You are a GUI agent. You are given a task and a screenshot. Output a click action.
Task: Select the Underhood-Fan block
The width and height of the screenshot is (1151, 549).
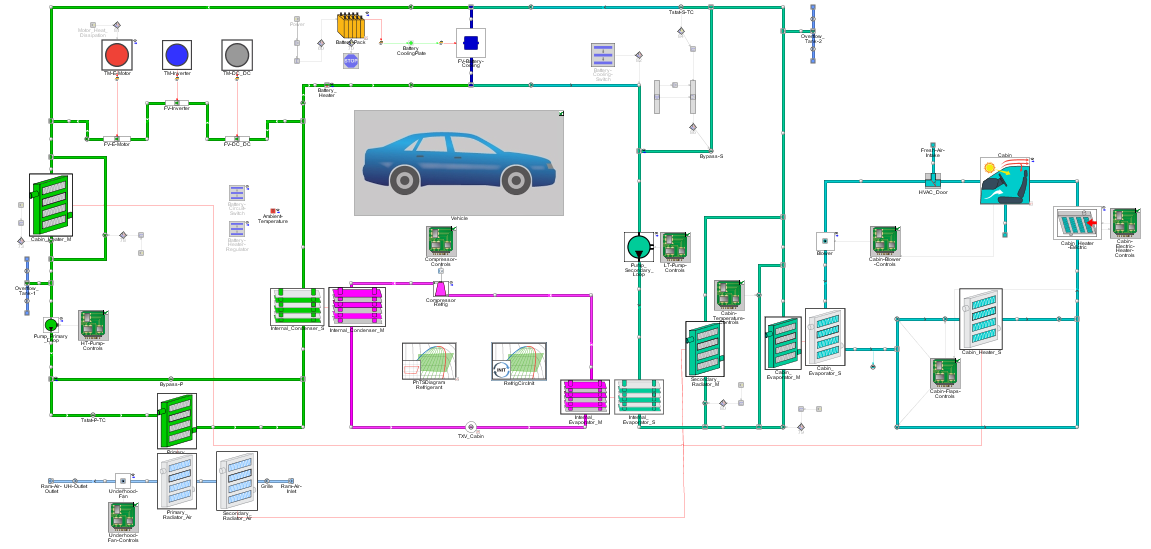point(123,480)
